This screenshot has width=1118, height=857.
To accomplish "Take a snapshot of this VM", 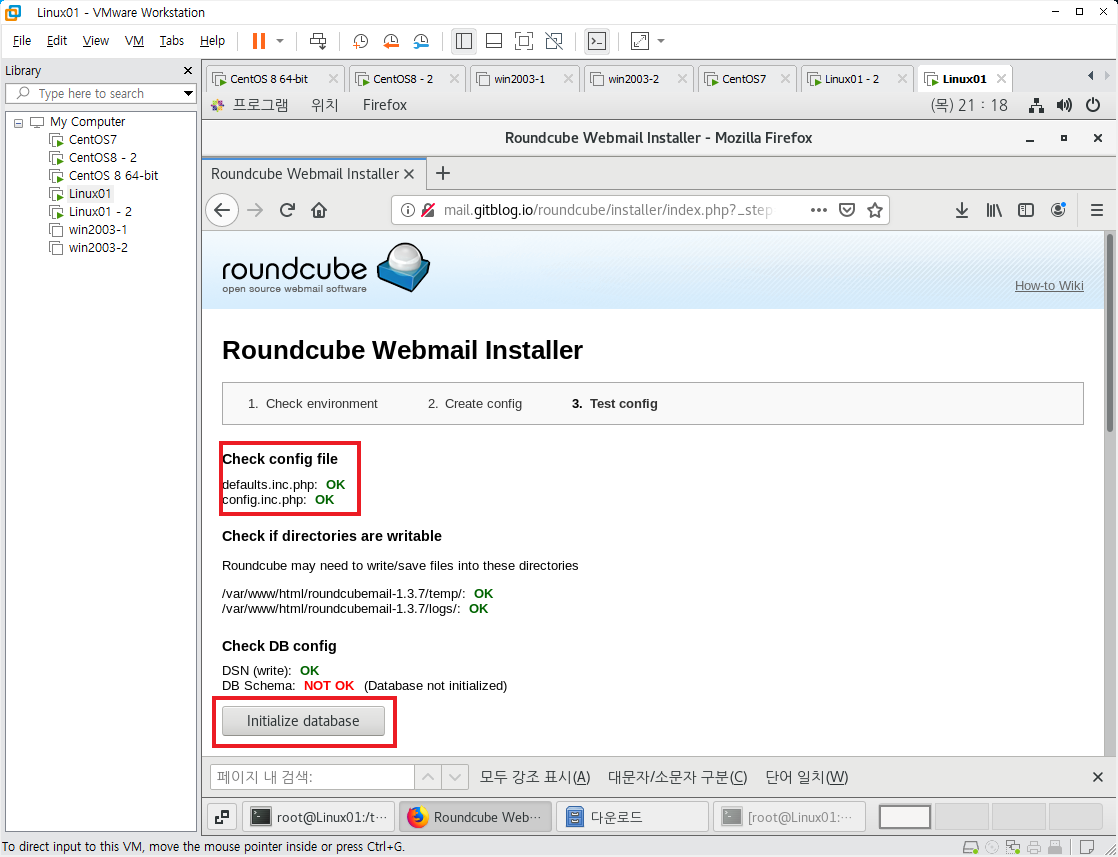I will pyautogui.click(x=360, y=41).
